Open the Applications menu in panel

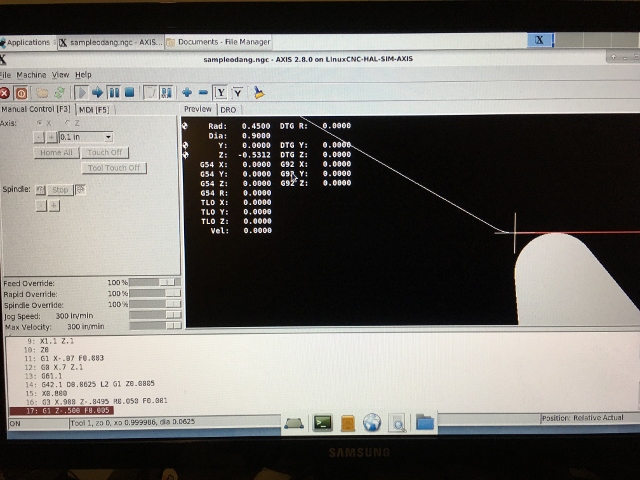coord(25,42)
